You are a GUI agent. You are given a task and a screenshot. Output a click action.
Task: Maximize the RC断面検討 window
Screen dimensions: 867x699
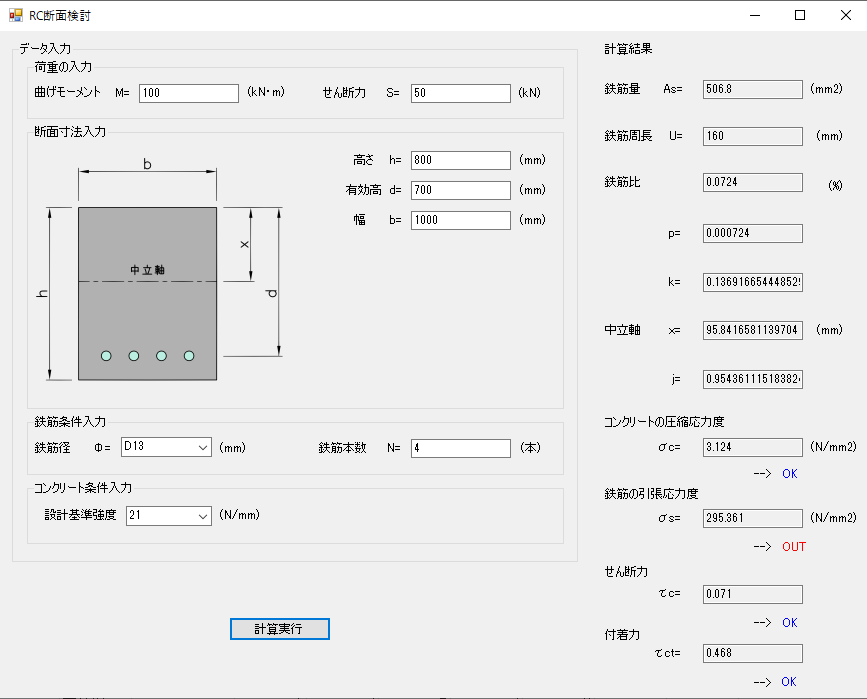[x=800, y=15]
